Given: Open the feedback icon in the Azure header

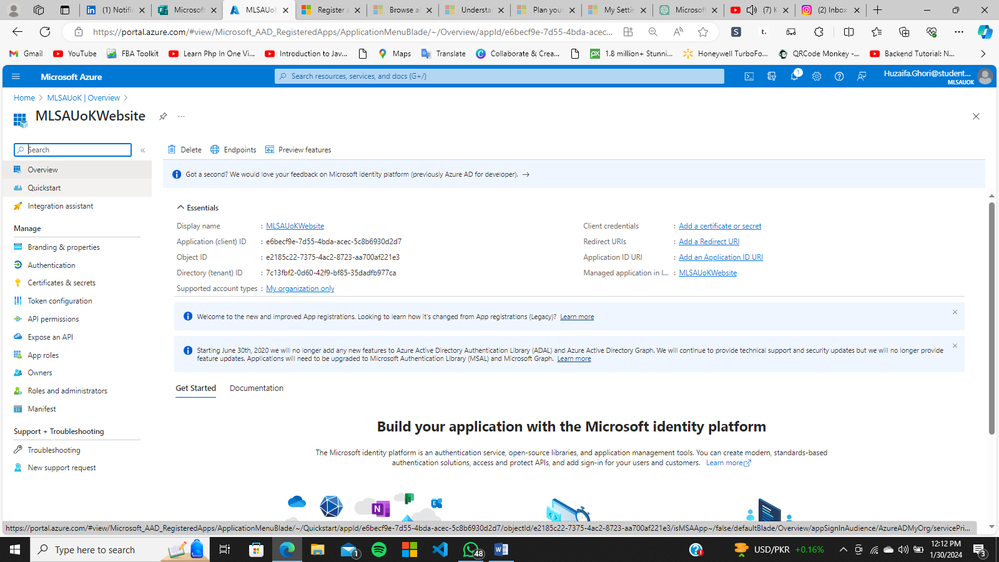Looking at the screenshot, I should [861, 76].
